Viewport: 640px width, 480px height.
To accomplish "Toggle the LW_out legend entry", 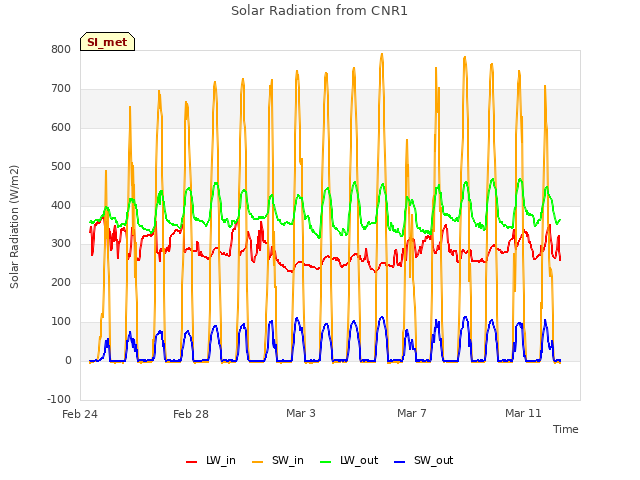I will click(349, 460).
